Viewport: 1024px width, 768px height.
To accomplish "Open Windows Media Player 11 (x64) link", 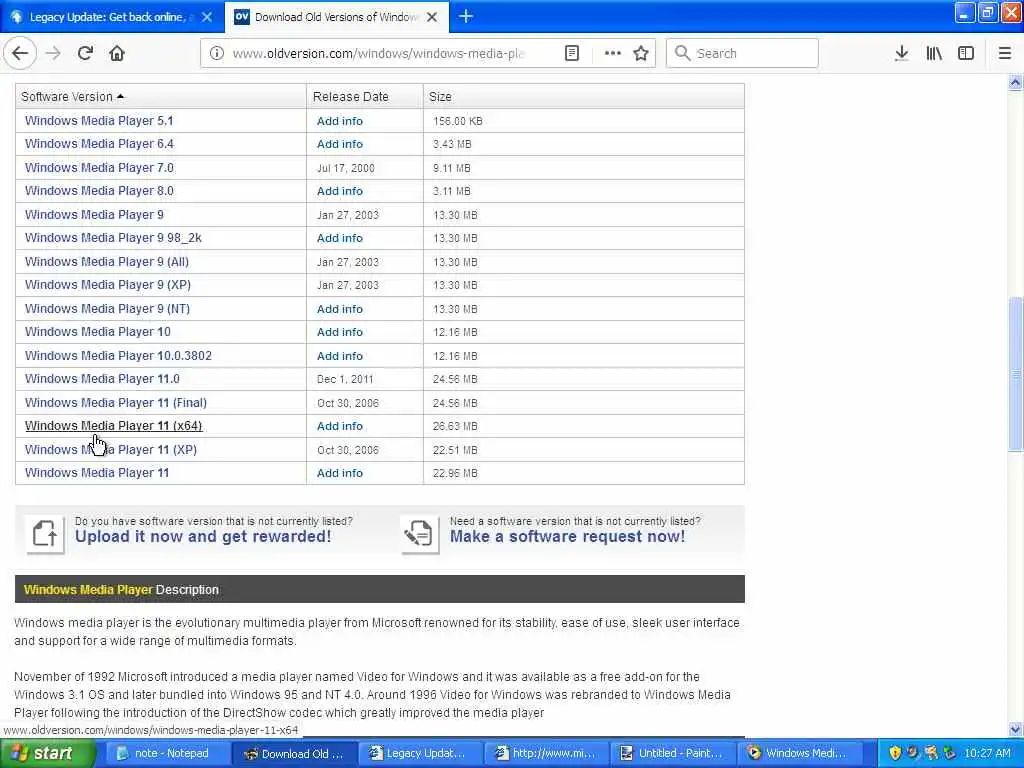I will coord(114,426).
